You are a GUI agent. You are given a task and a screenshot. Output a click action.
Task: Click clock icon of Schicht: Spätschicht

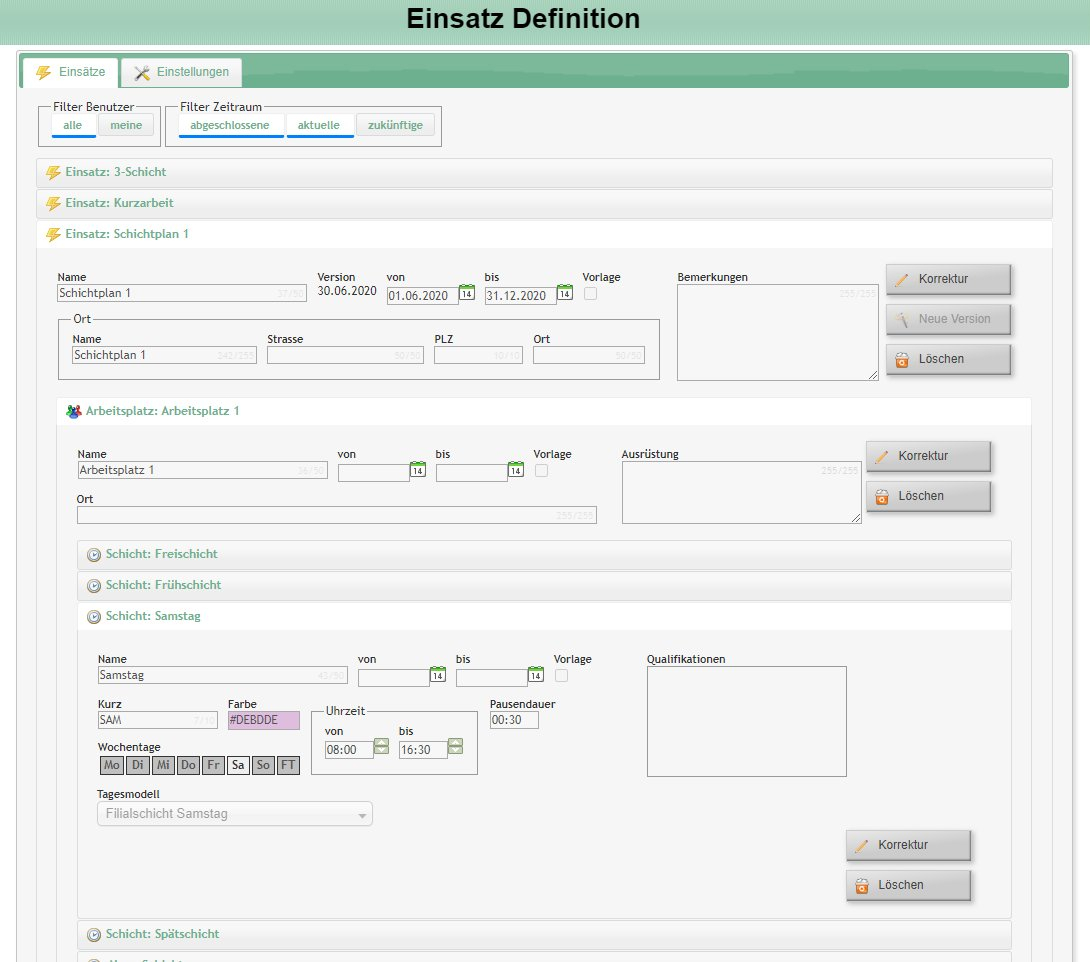[x=94, y=935]
